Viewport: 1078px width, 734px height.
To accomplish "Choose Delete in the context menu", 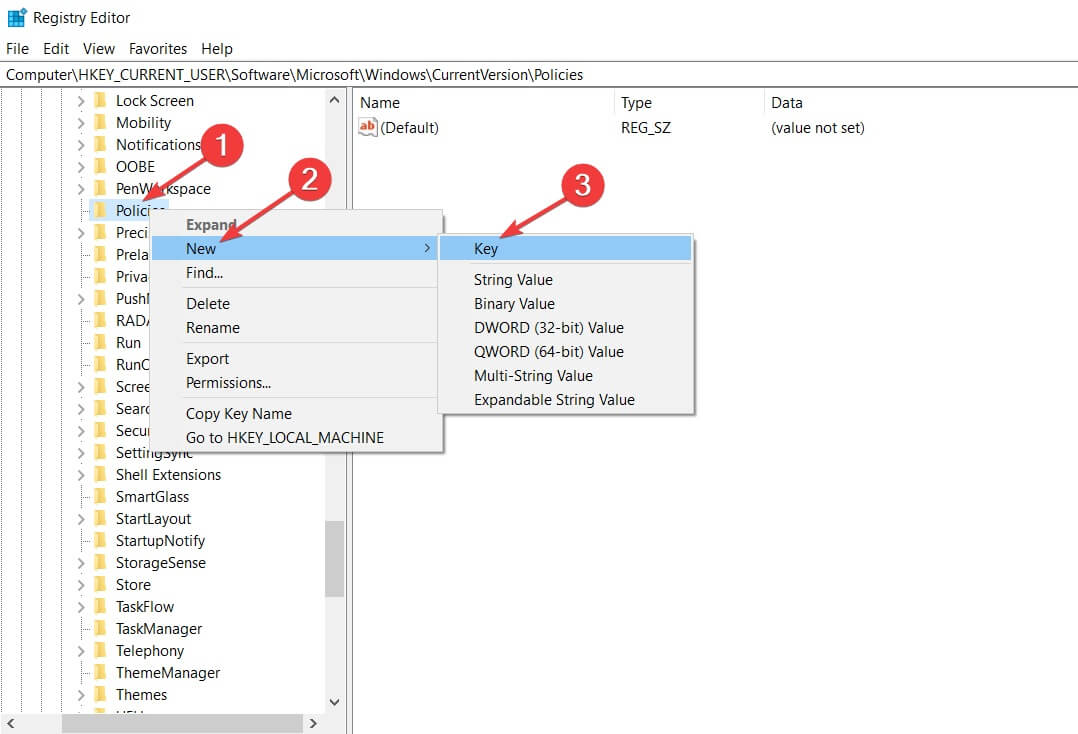I will click(x=296, y=304).
